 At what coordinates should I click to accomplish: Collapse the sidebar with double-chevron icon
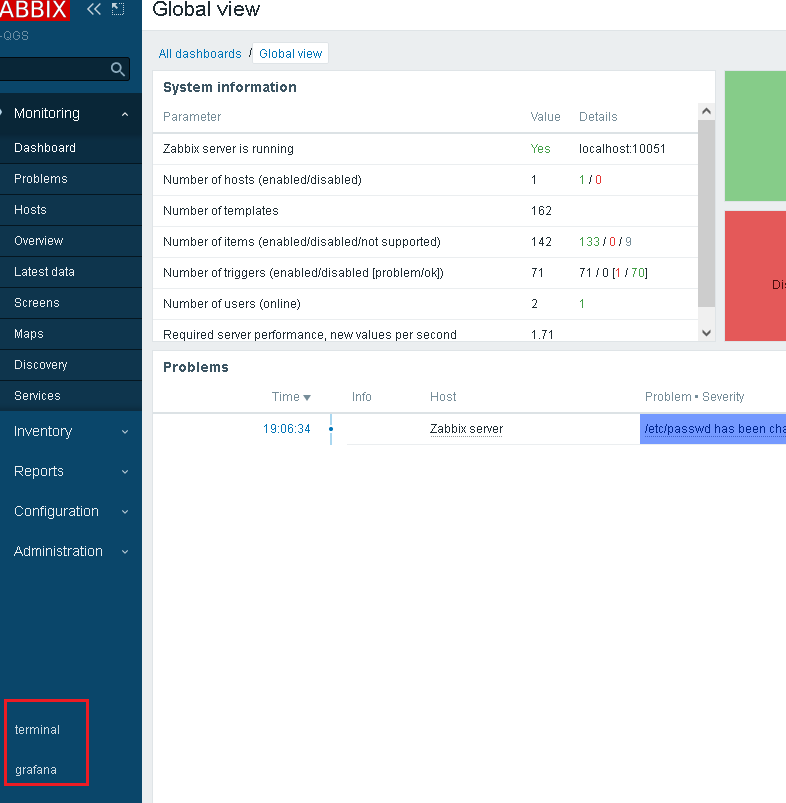pos(94,9)
